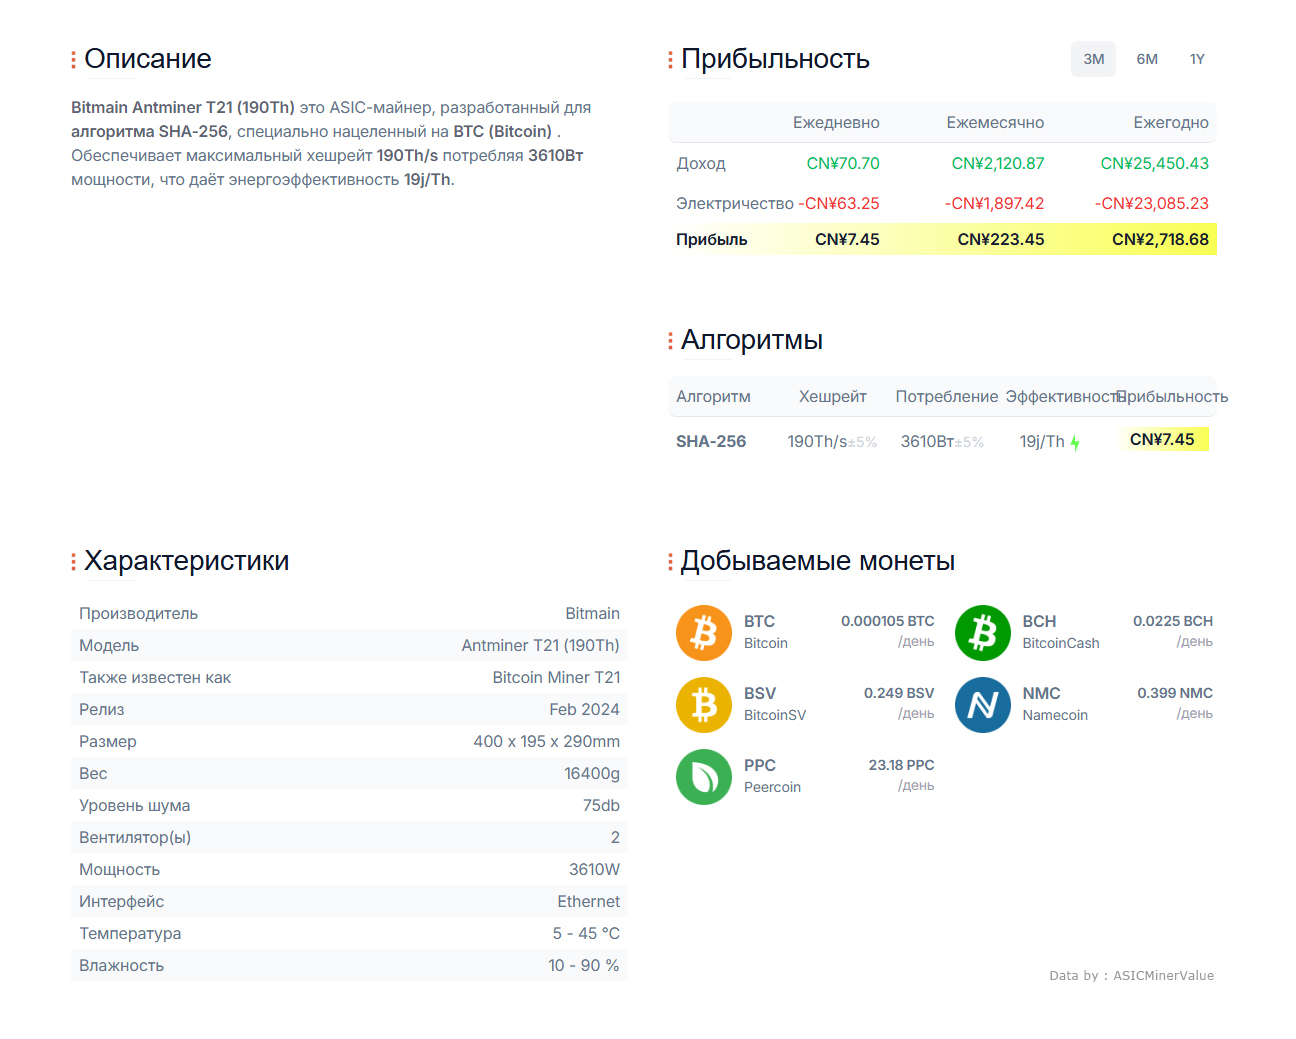Image resolution: width=1296 pixels, height=1039 pixels.
Task: Click the Namecoin NMC blue coin icon
Action: [983, 705]
